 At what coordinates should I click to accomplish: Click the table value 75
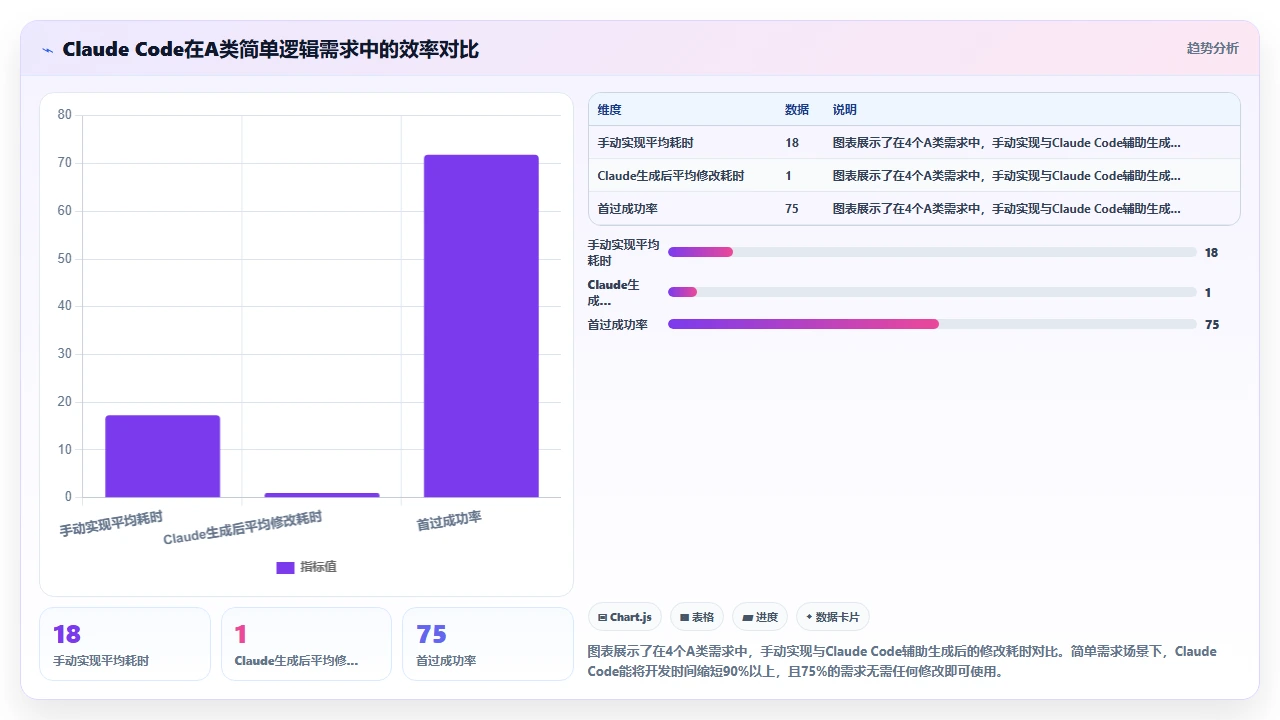(792, 209)
